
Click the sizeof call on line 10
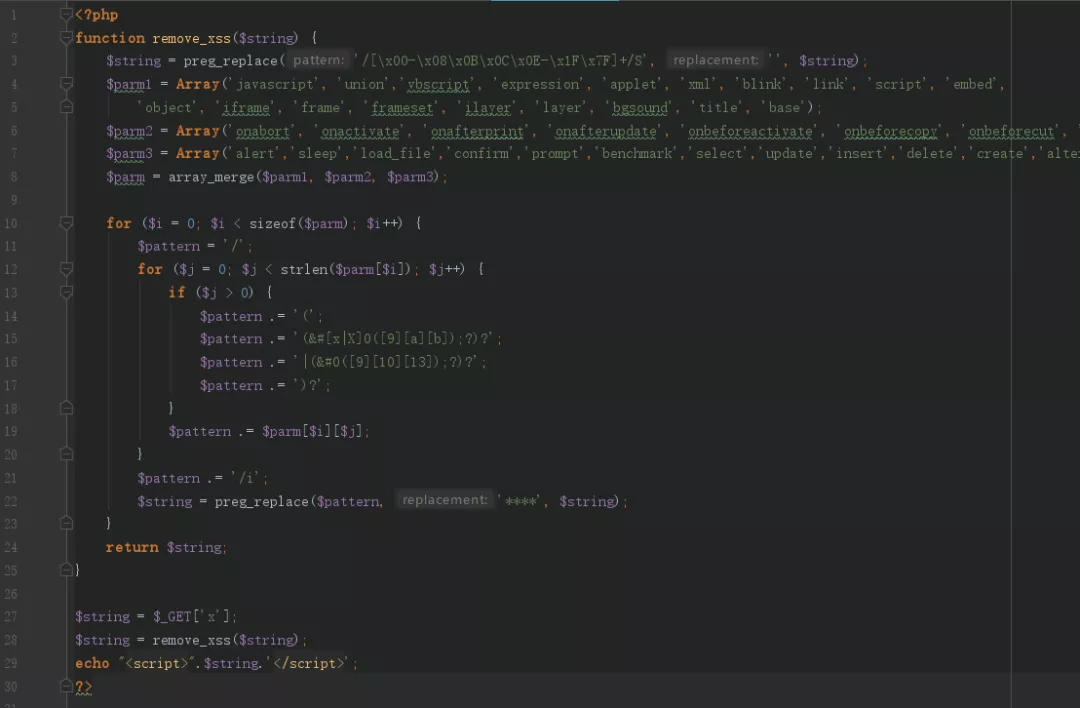tap(271, 223)
